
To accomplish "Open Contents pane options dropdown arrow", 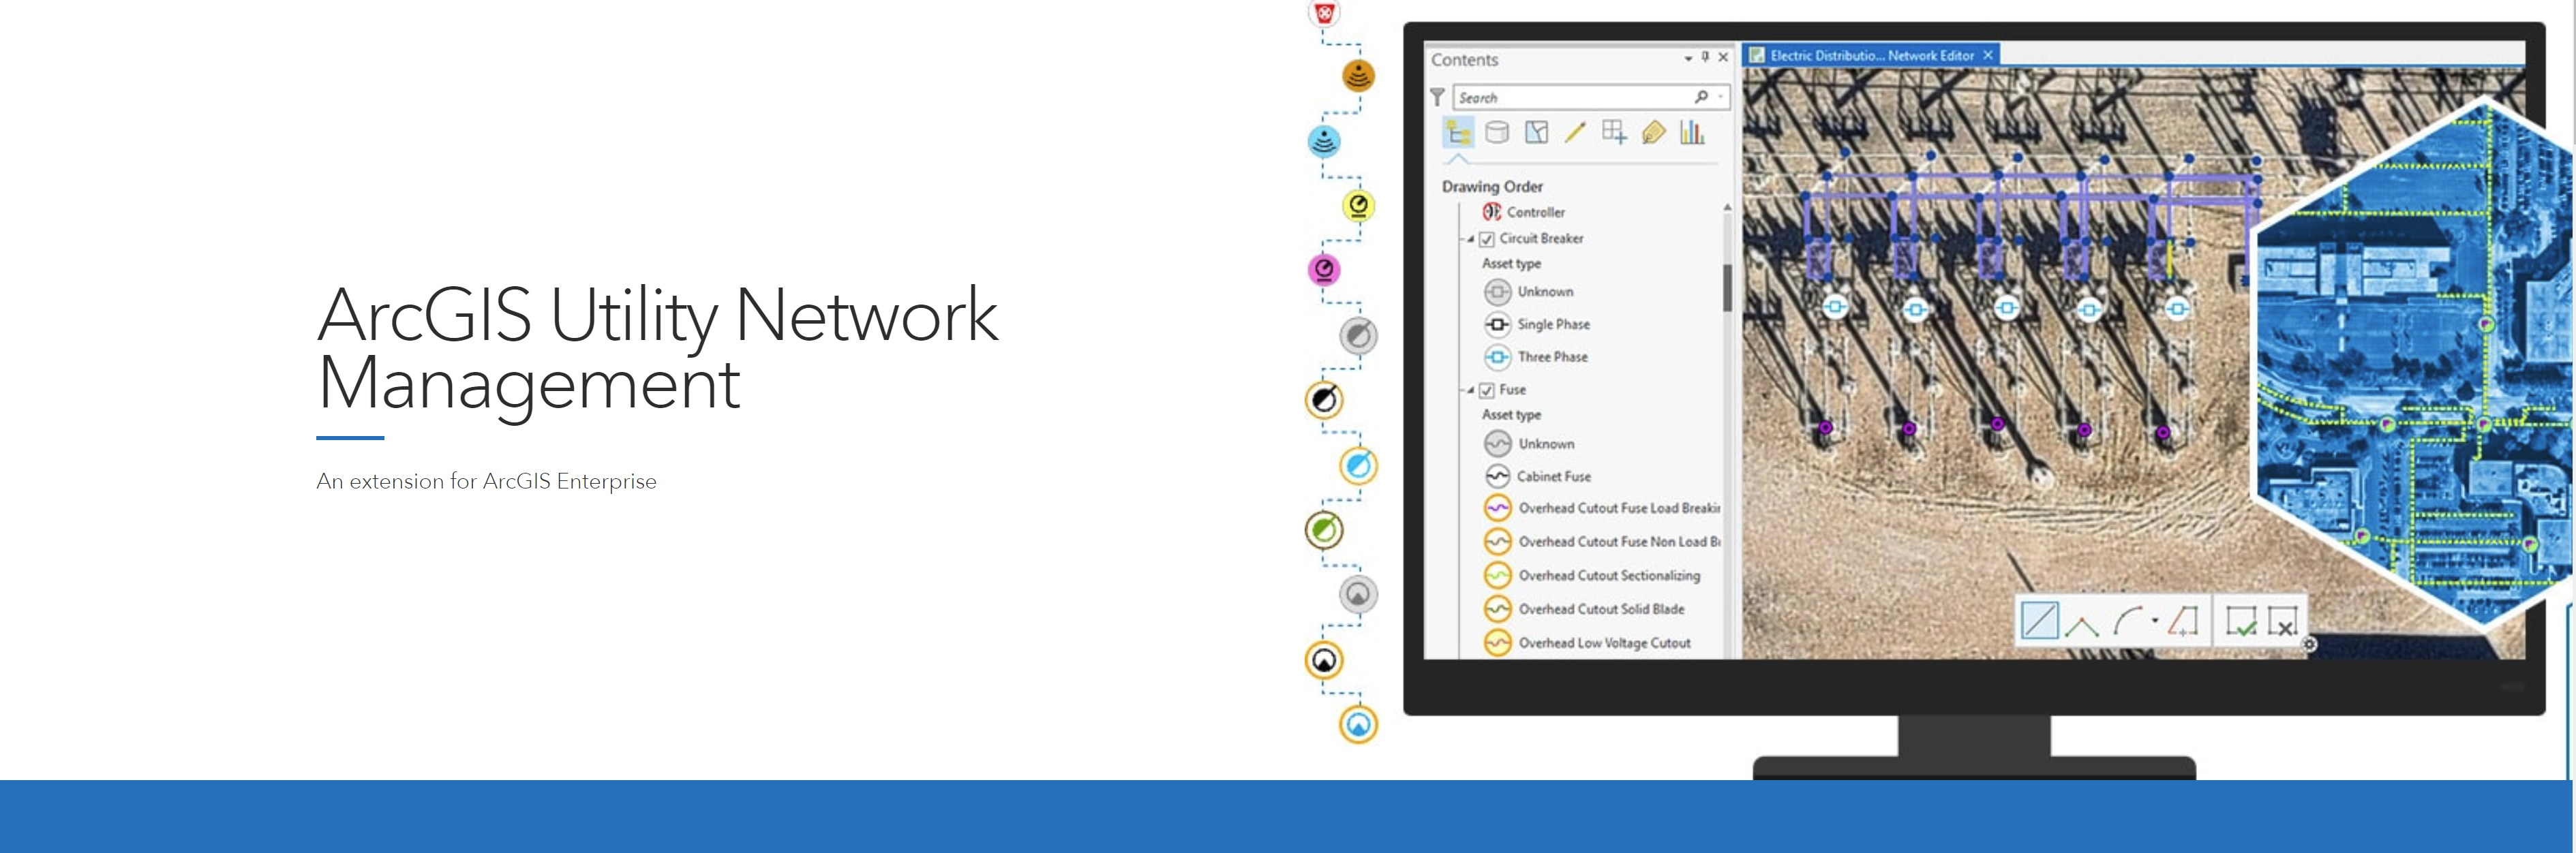I will 1688,58.
